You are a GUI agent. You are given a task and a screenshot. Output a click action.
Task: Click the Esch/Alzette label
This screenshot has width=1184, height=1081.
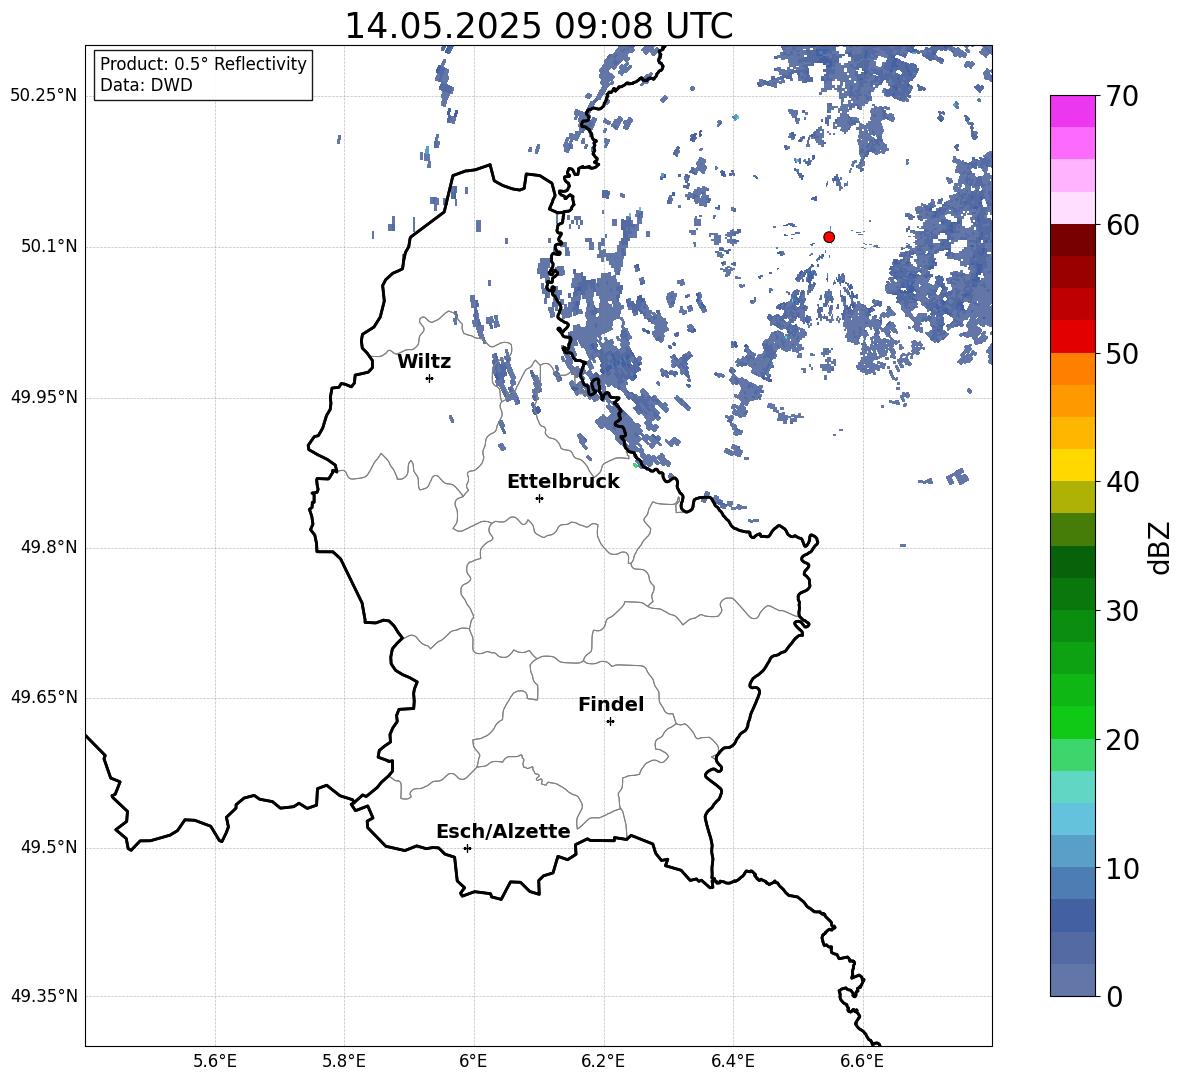pyautogui.click(x=503, y=831)
